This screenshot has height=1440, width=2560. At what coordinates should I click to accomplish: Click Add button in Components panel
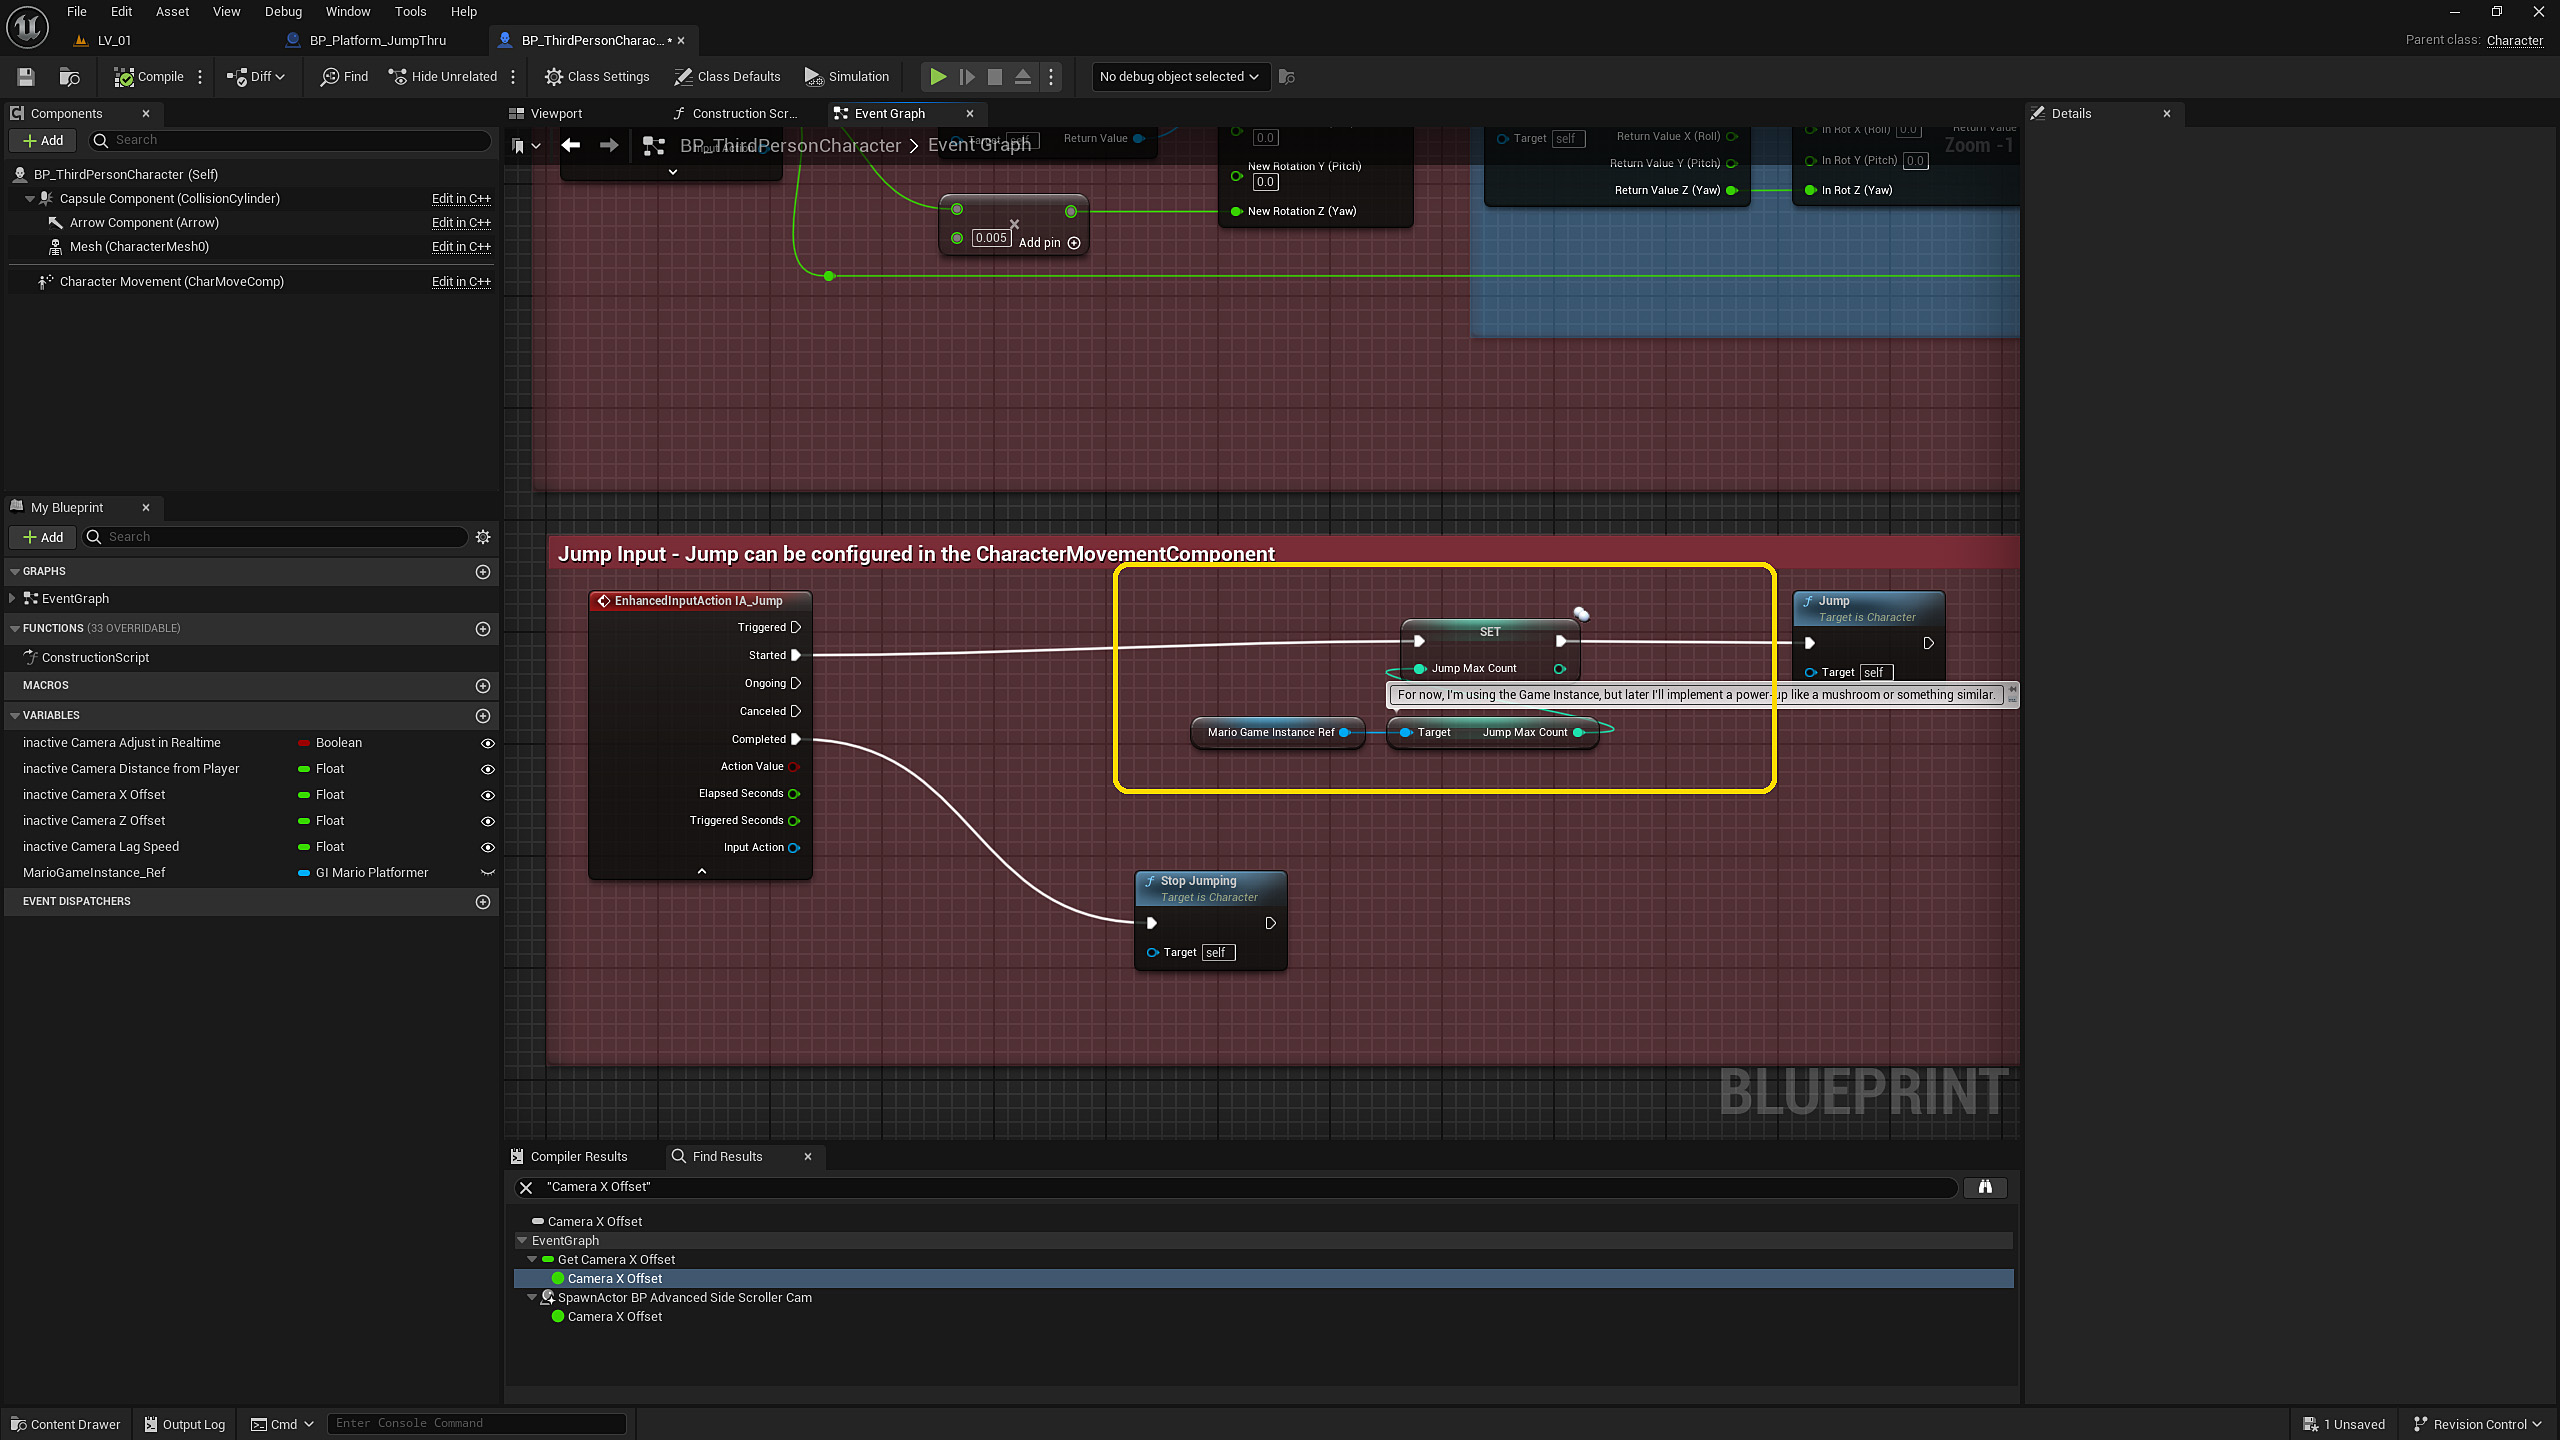[43, 141]
